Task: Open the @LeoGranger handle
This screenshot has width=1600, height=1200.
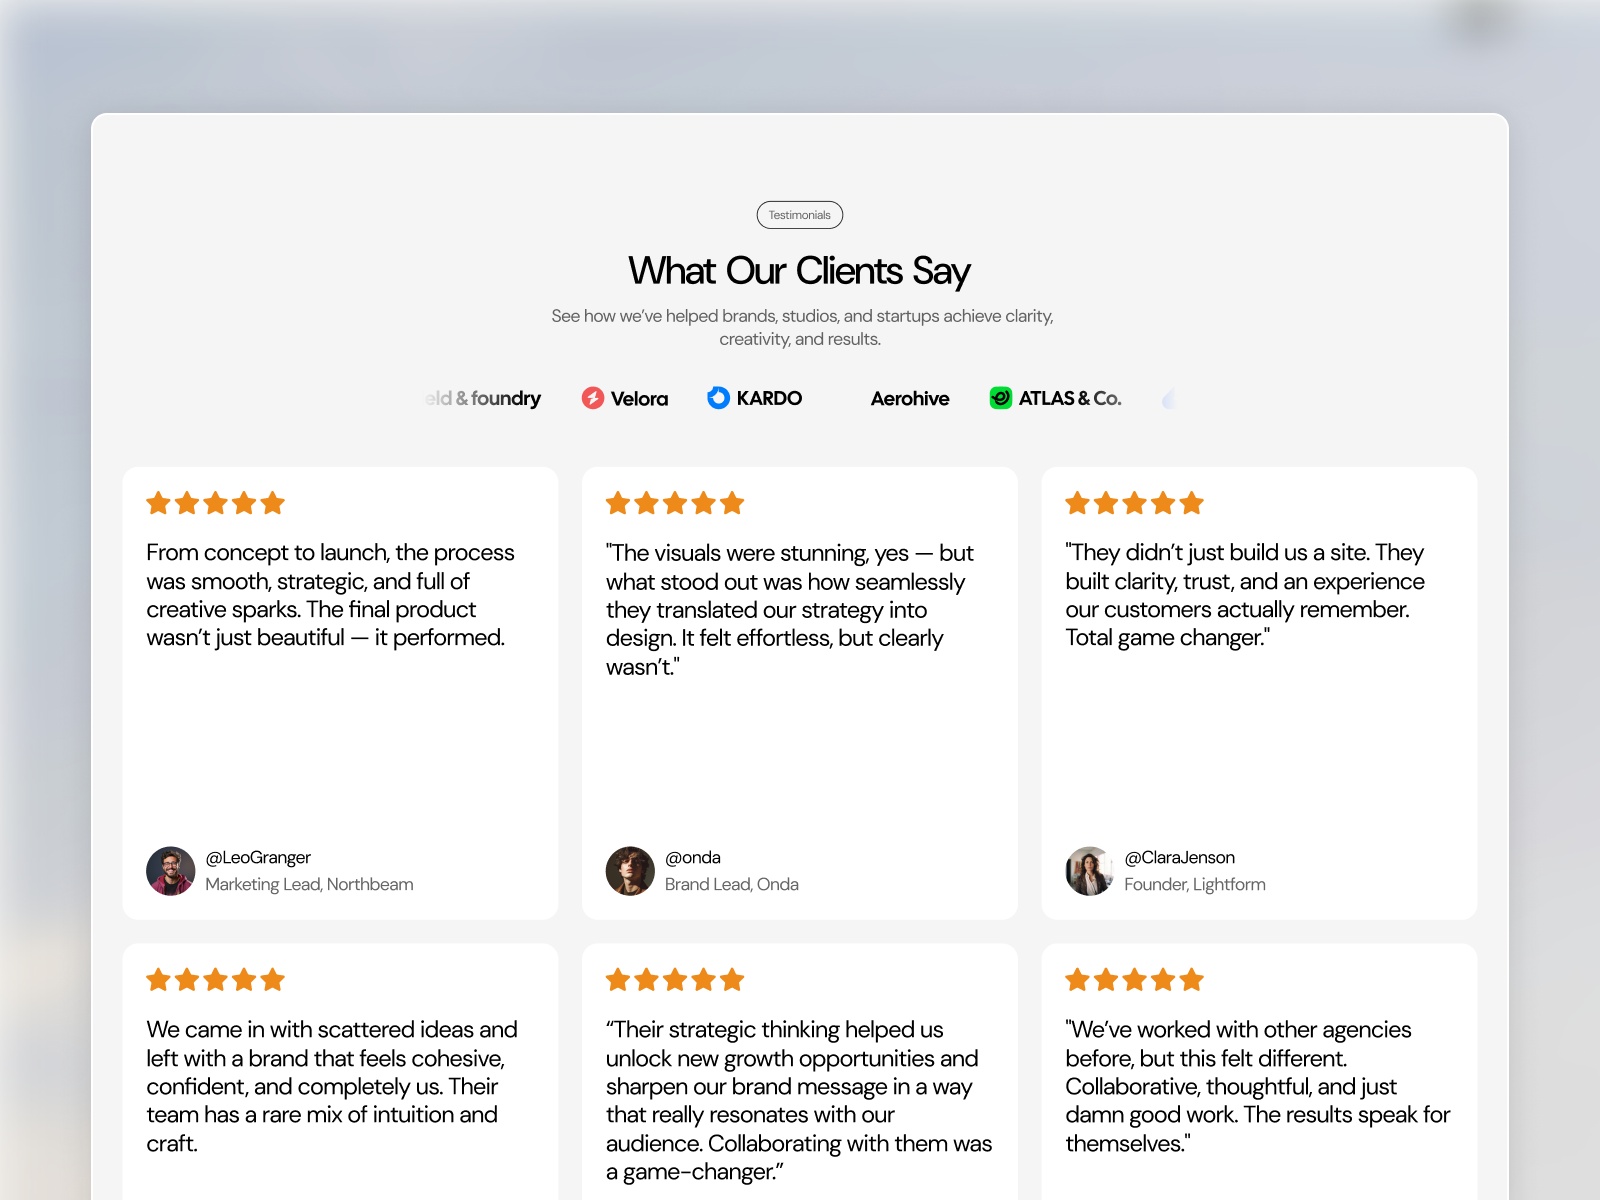Action: tap(258, 858)
